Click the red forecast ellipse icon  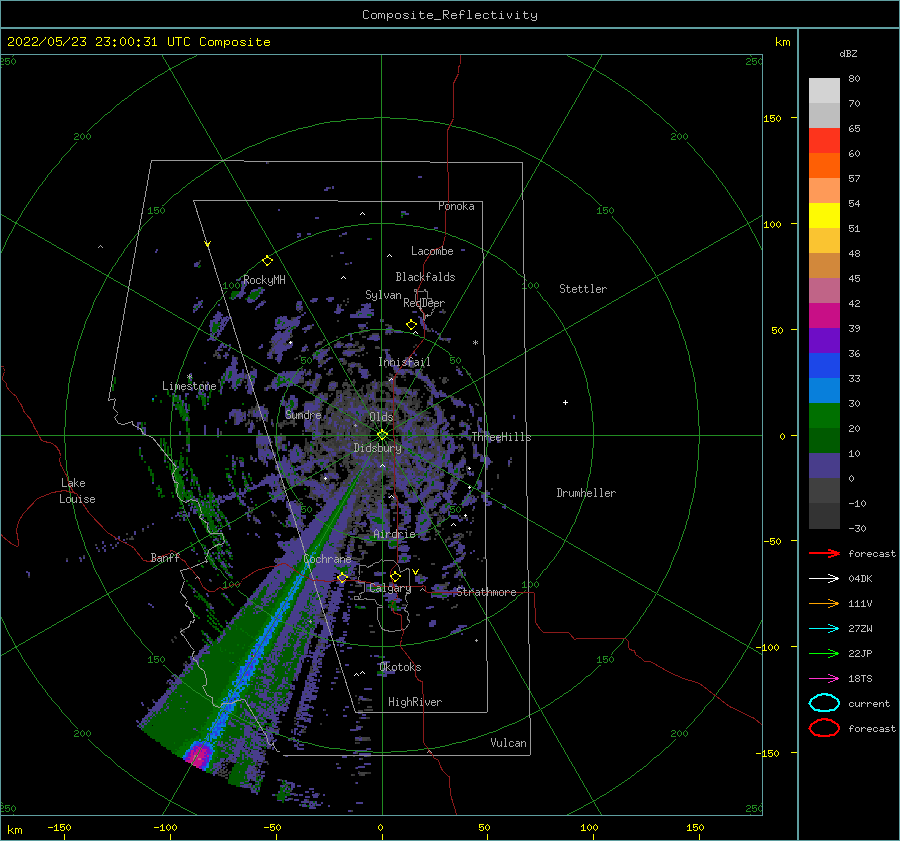tap(824, 728)
